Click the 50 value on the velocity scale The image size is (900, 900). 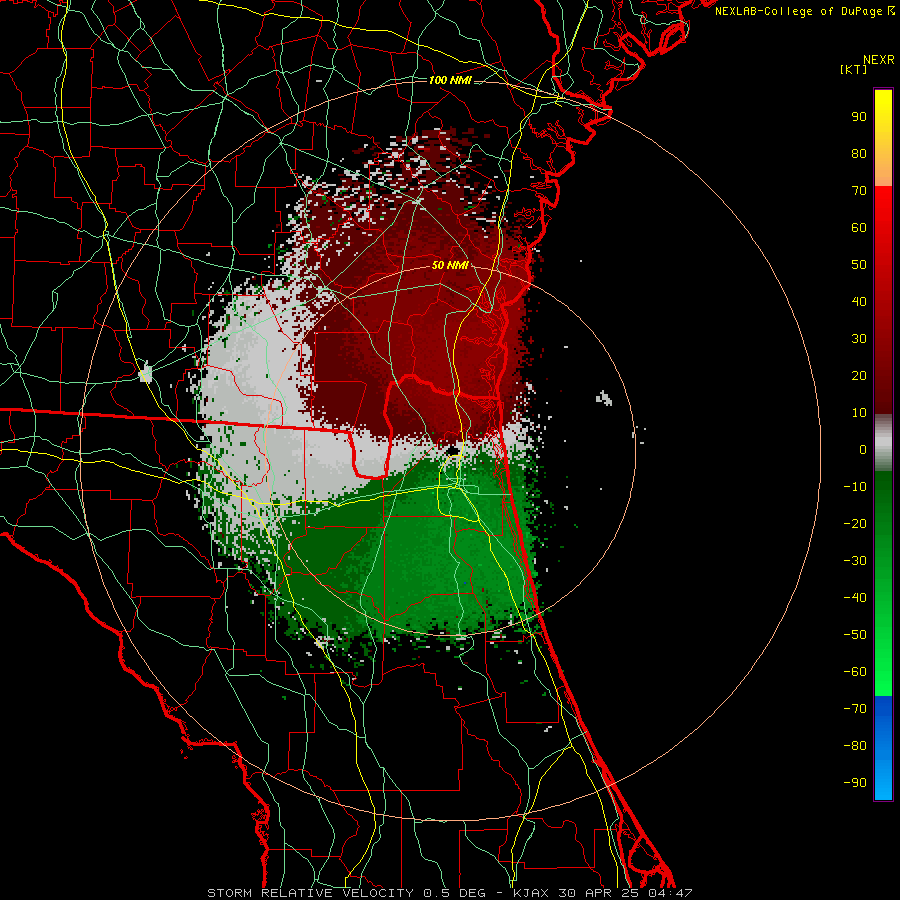859,265
